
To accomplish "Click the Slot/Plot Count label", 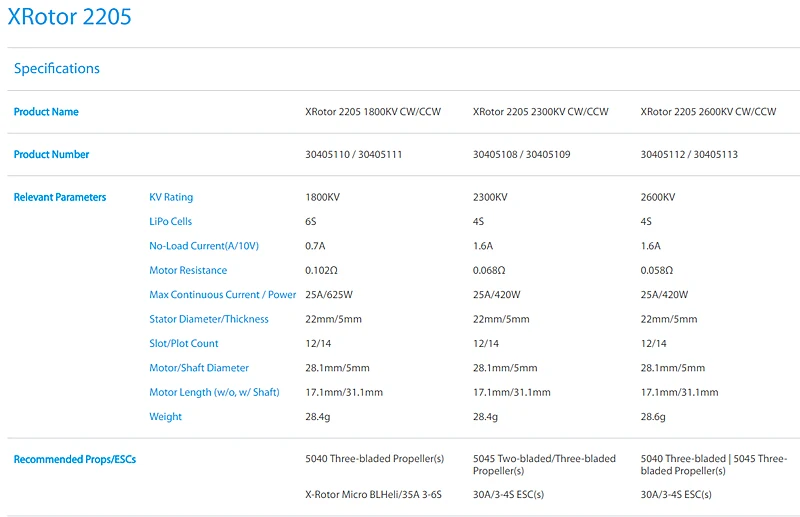I will 184,343.
